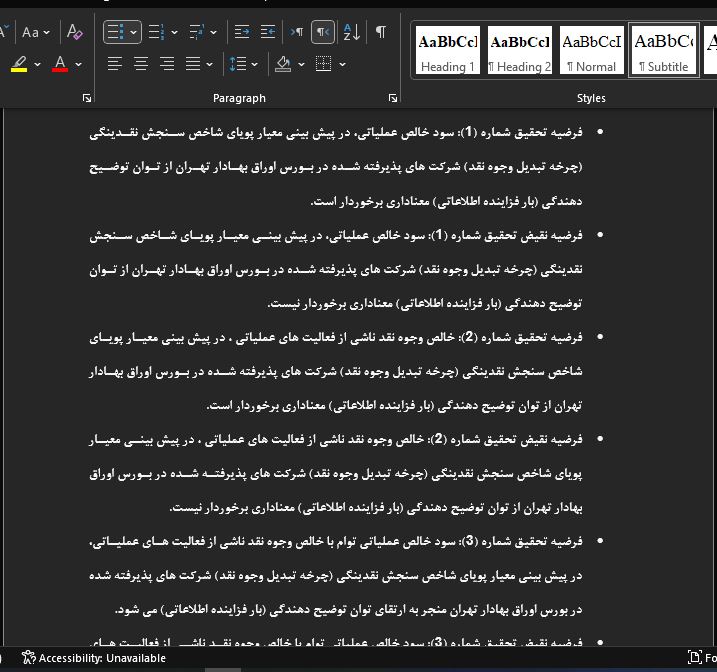Screen dimensions: 717x672
Task: Open Accessibility: Unavailable status bar item
Action: [94, 658]
